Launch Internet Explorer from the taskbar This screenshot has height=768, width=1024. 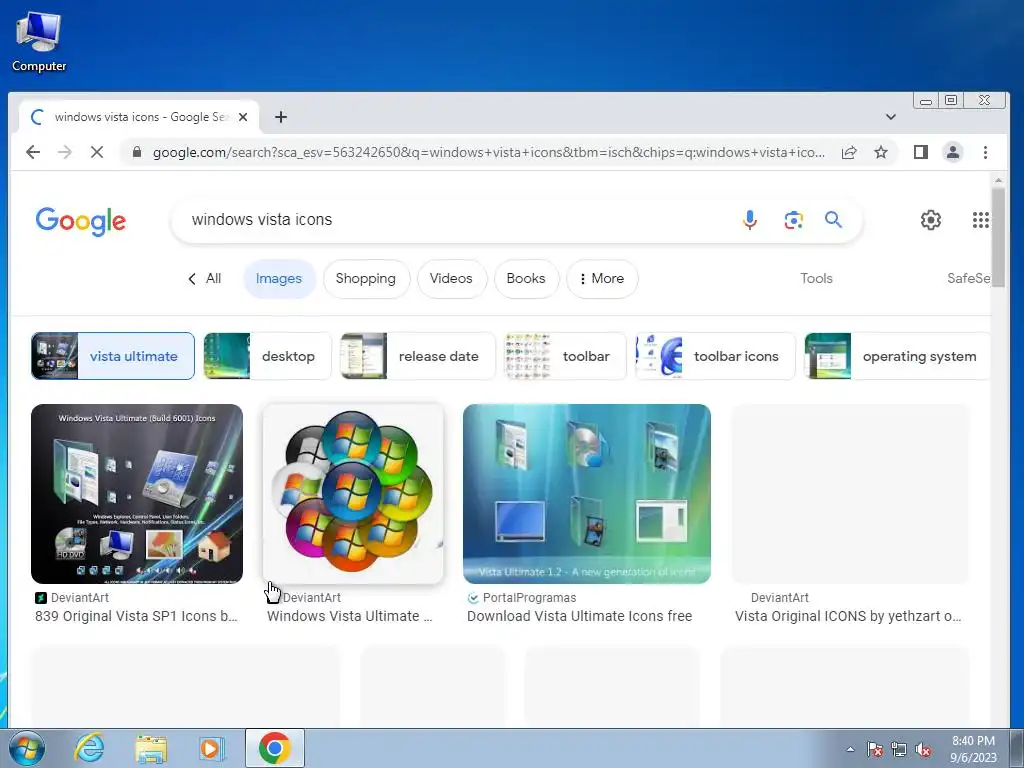(x=89, y=748)
